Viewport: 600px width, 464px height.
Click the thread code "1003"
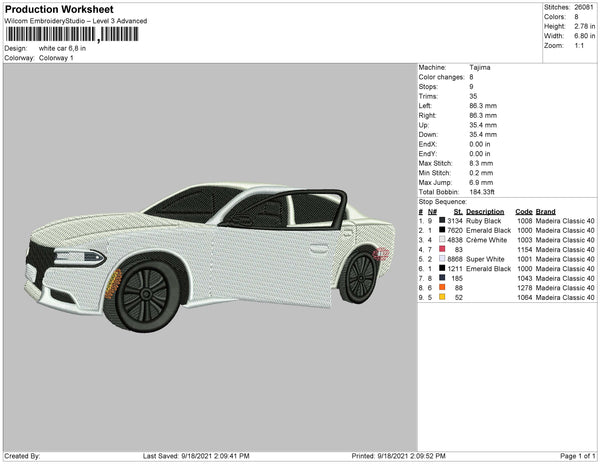(x=525, y=240)
